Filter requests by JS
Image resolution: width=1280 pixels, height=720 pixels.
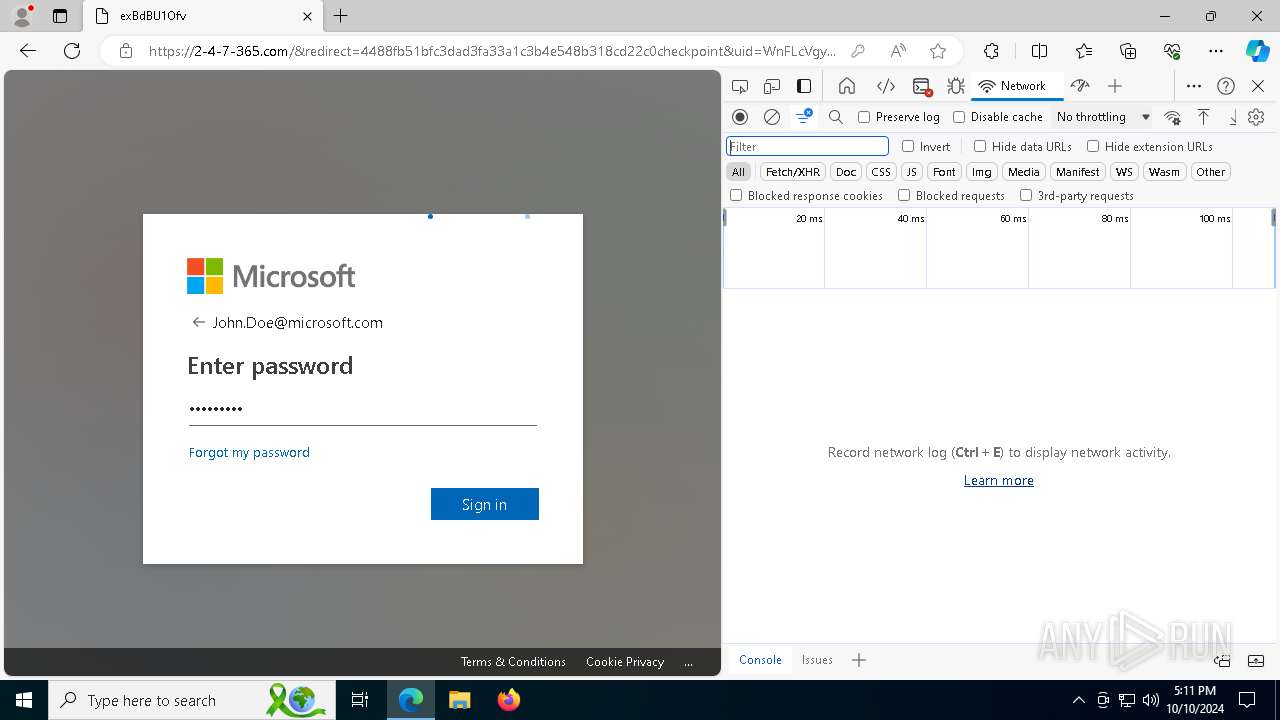911,172
